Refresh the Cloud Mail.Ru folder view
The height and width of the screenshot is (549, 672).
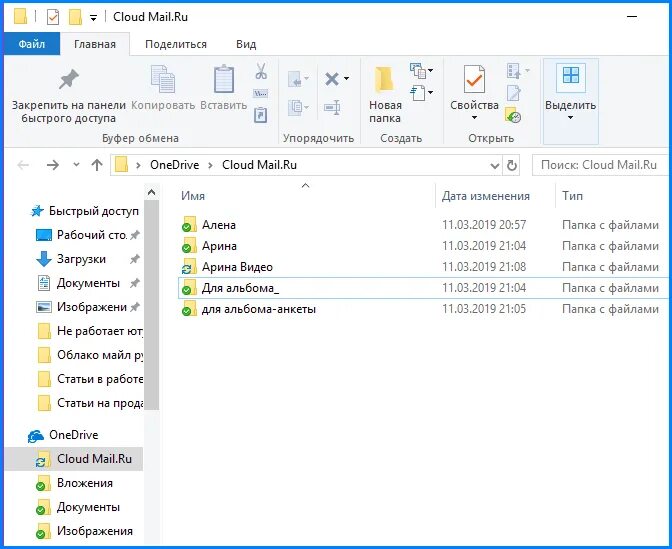coord(512,165)
